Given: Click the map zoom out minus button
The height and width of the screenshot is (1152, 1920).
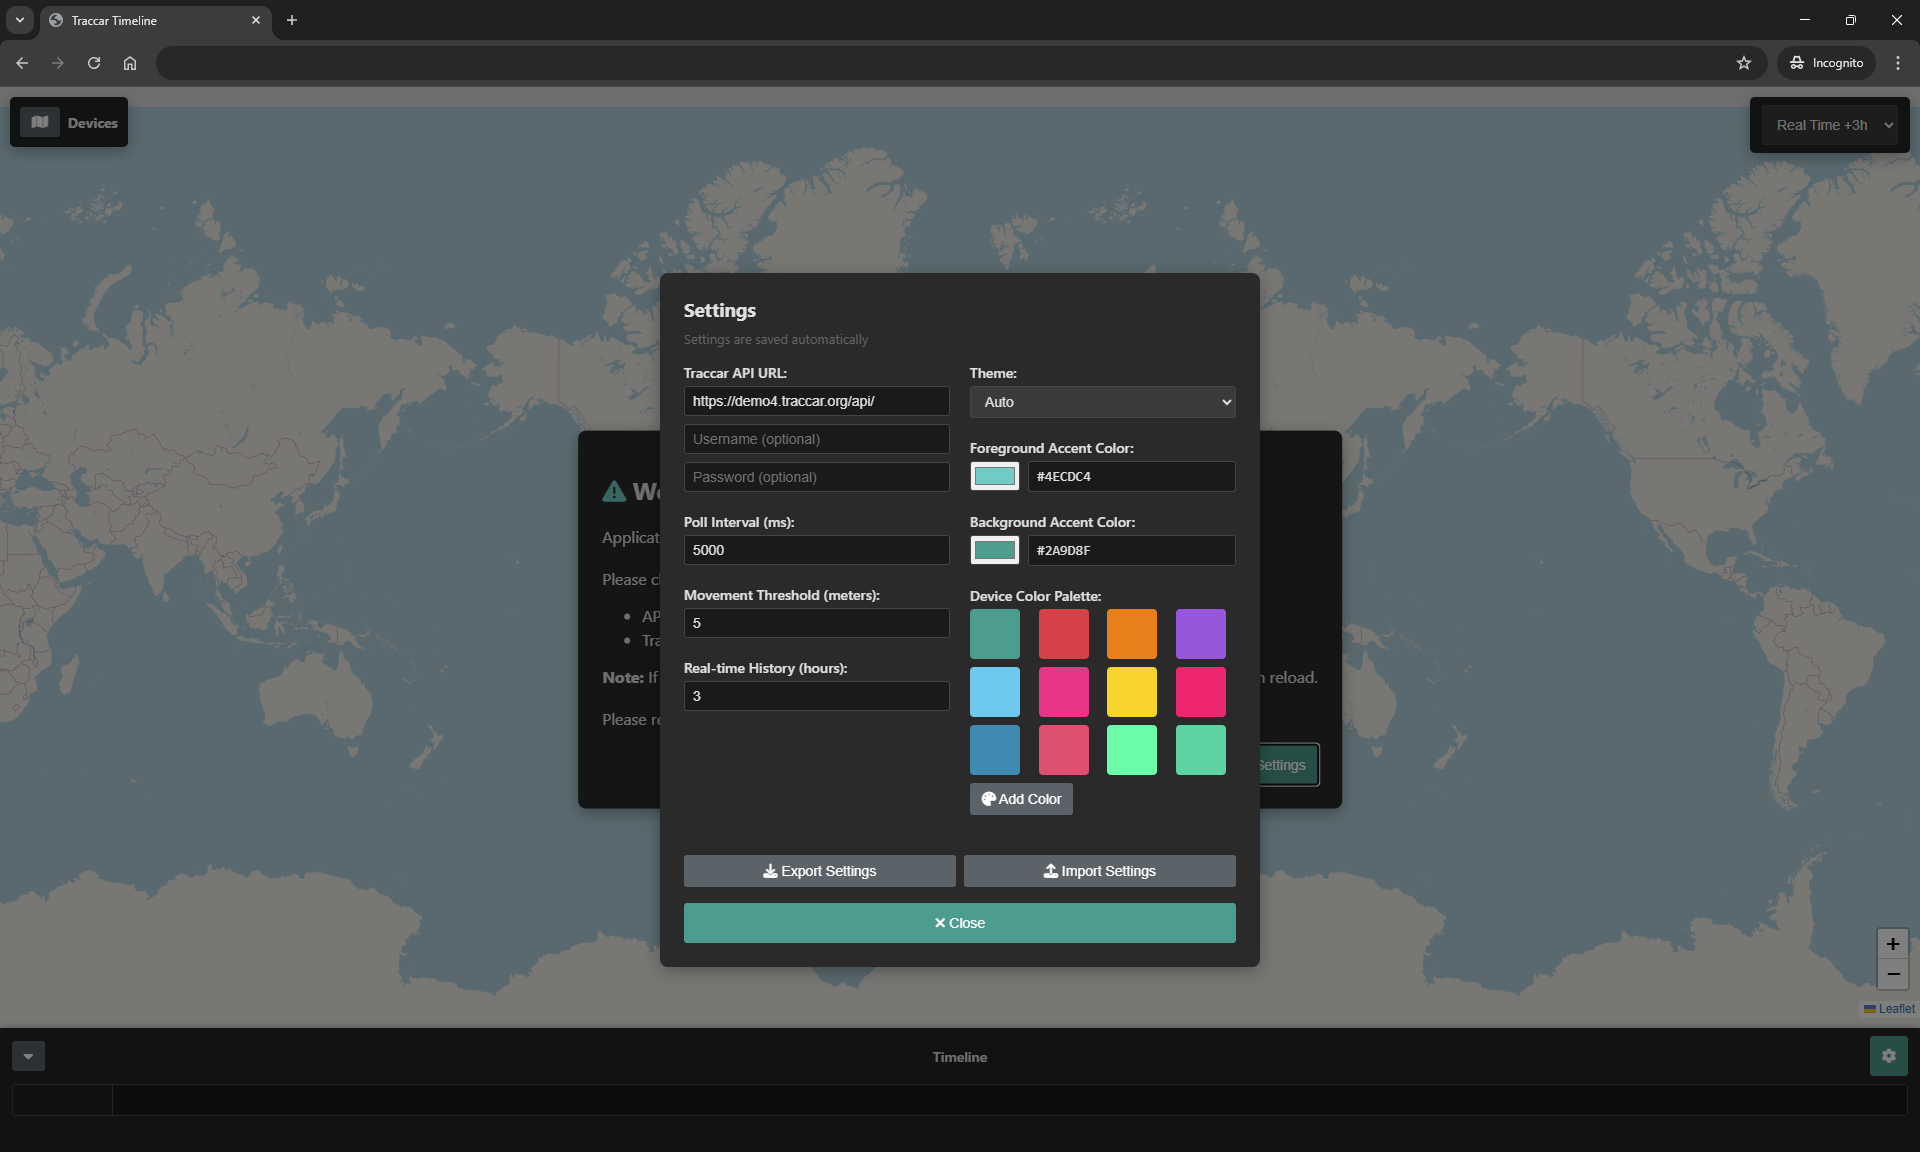Looking at the screenshot, I should [x=1892, y=974].
